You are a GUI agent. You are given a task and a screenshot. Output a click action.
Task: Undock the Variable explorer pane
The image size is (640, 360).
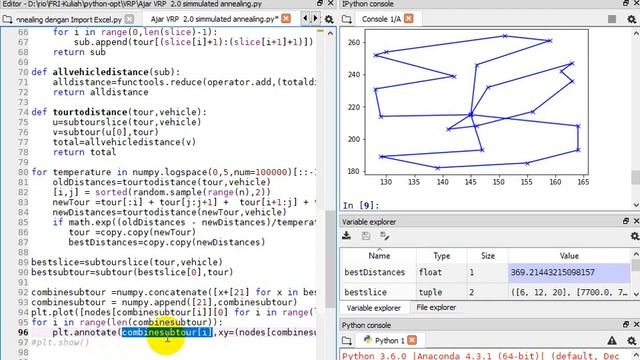(x=626, y=221)
